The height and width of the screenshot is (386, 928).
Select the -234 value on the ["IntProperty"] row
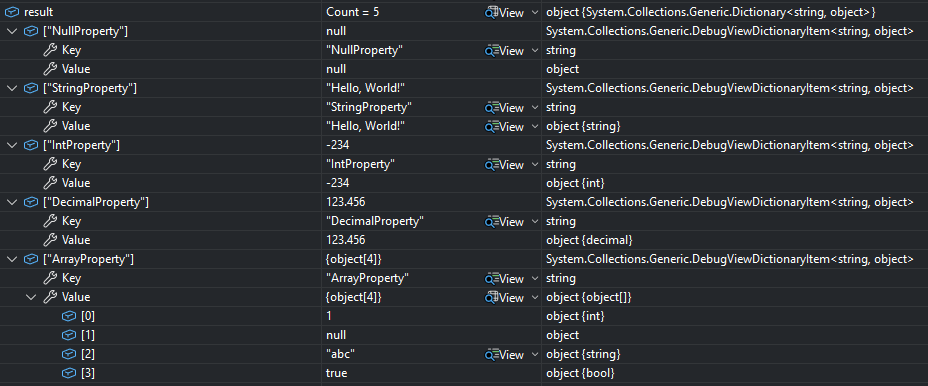[x=339, y=145]
